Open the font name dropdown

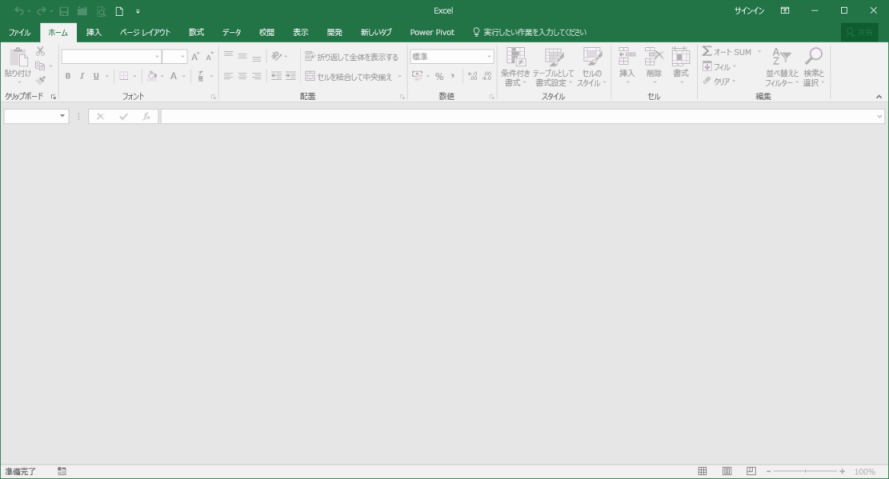[x=157, y=57]
